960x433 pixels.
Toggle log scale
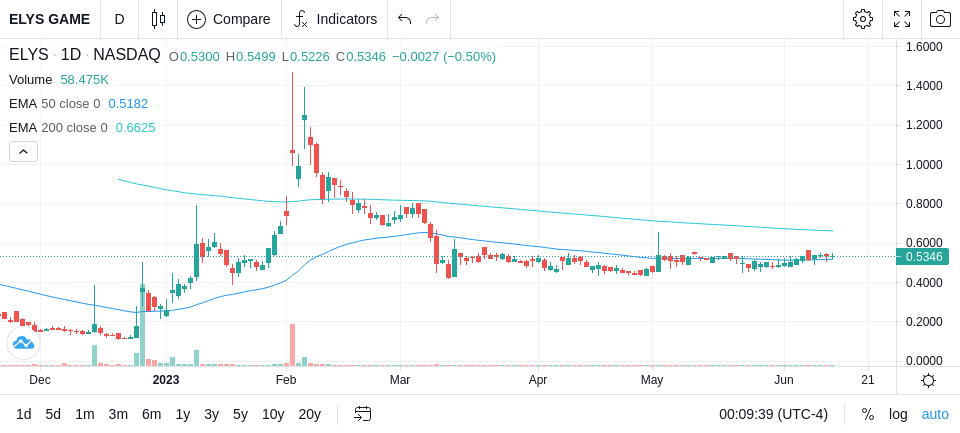(x=898, y=414)
